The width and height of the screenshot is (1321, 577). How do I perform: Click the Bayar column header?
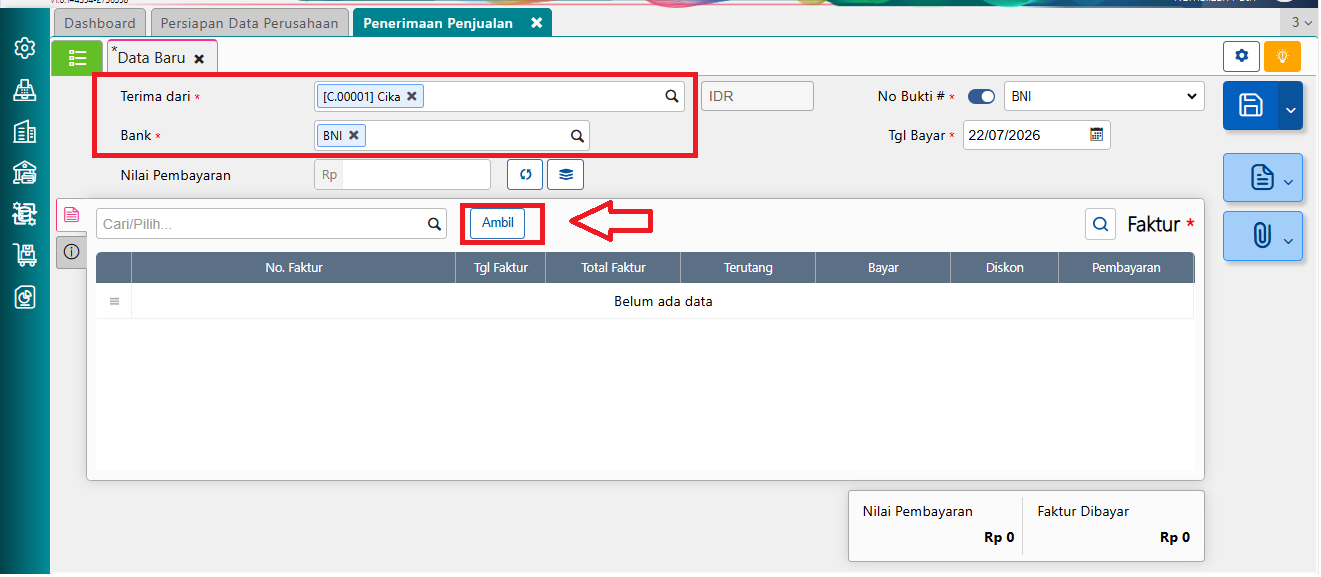click(x=883, y=267)
